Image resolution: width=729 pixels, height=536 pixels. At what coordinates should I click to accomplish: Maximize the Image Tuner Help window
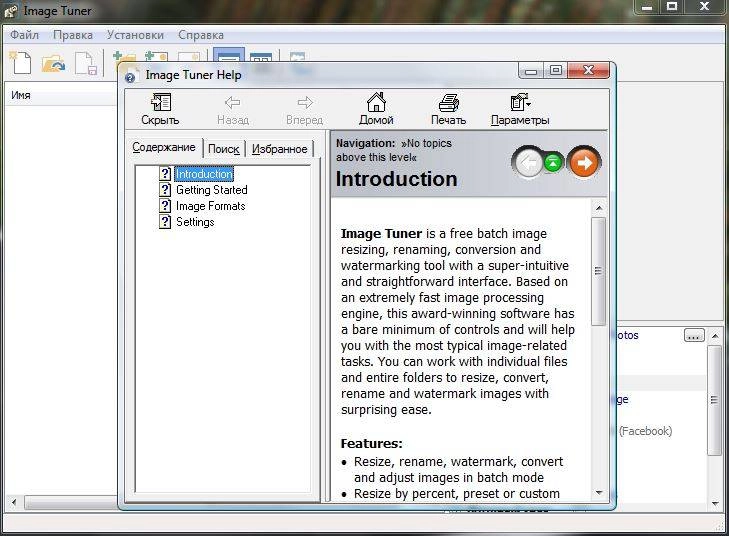tap(556, 70)
